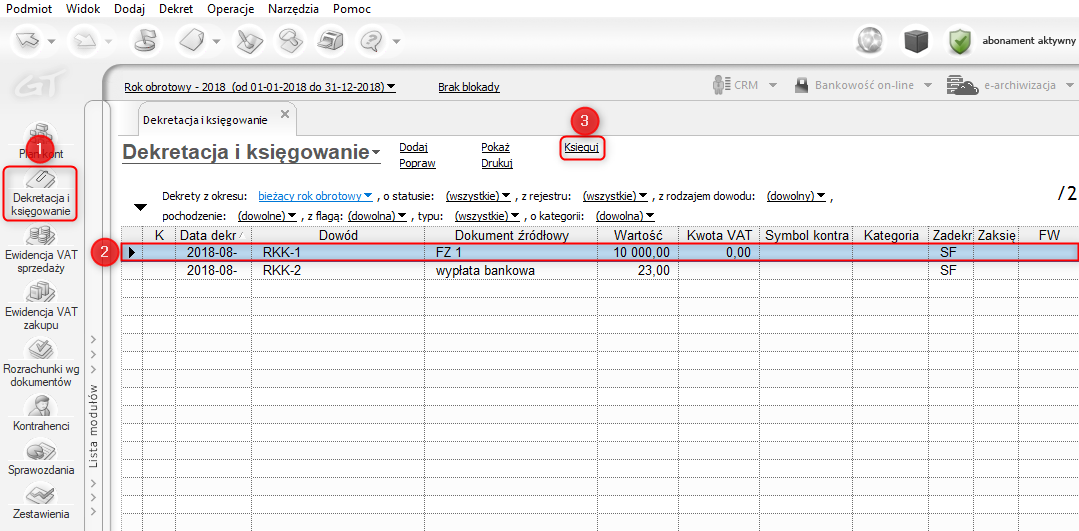
Task: Open the bieżący rok obrotowy period dropdown
Action: click(x=315, y=196)
